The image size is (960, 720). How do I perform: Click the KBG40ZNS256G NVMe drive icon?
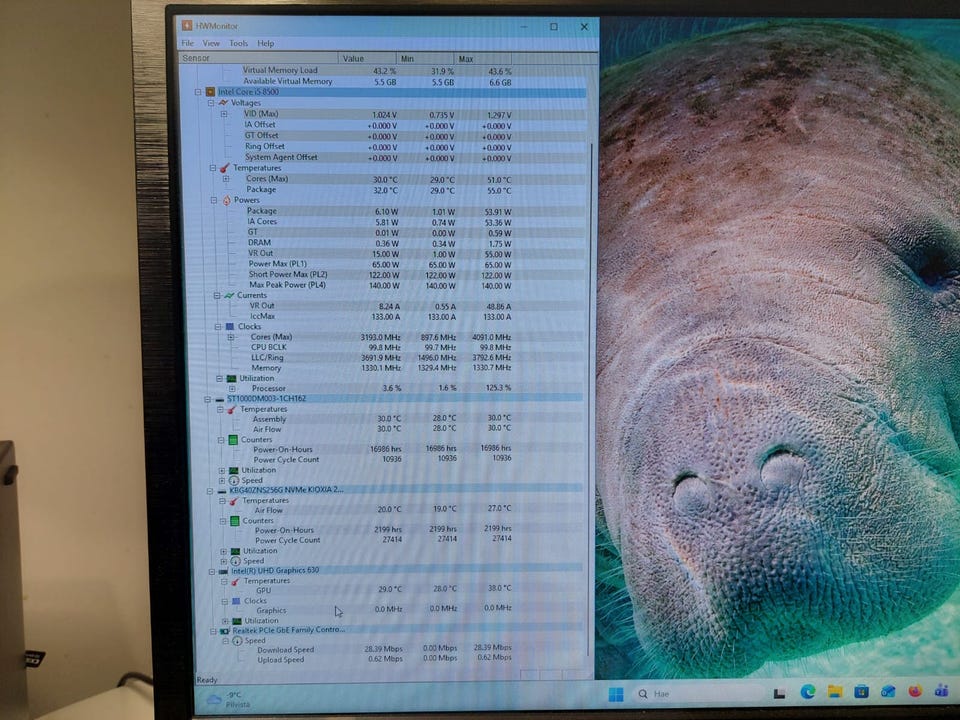coord(222,490)
